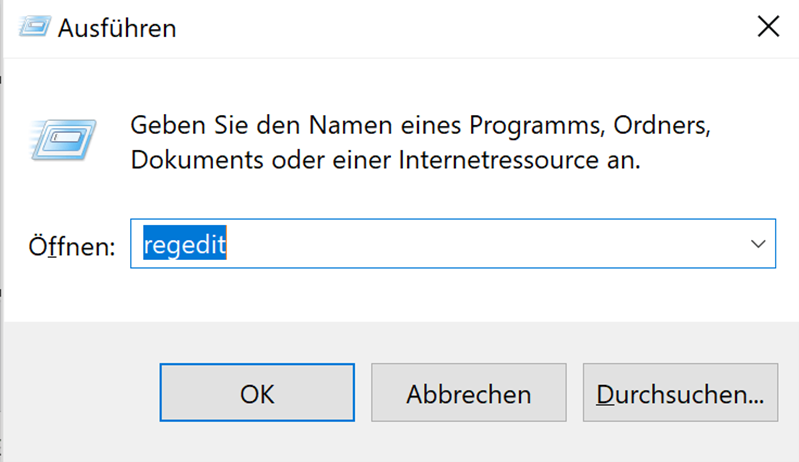Place cursor in empty space after regedit

tap(480, 244)
